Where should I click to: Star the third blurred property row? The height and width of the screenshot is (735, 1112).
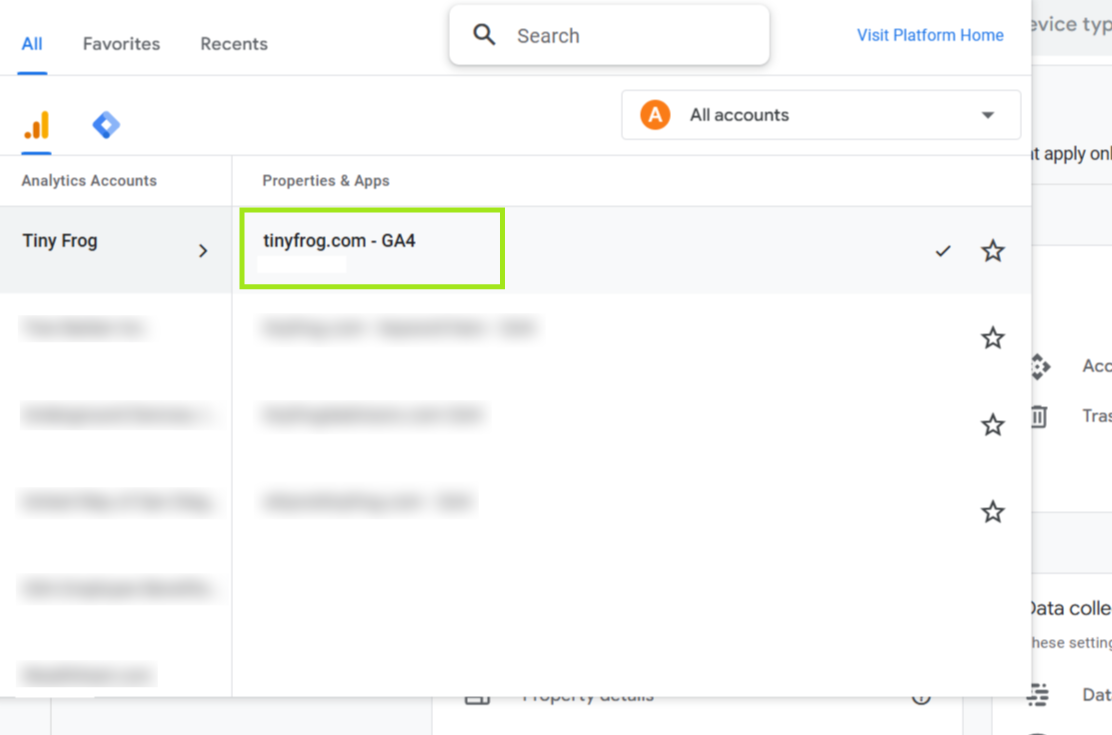coord(992,425)
